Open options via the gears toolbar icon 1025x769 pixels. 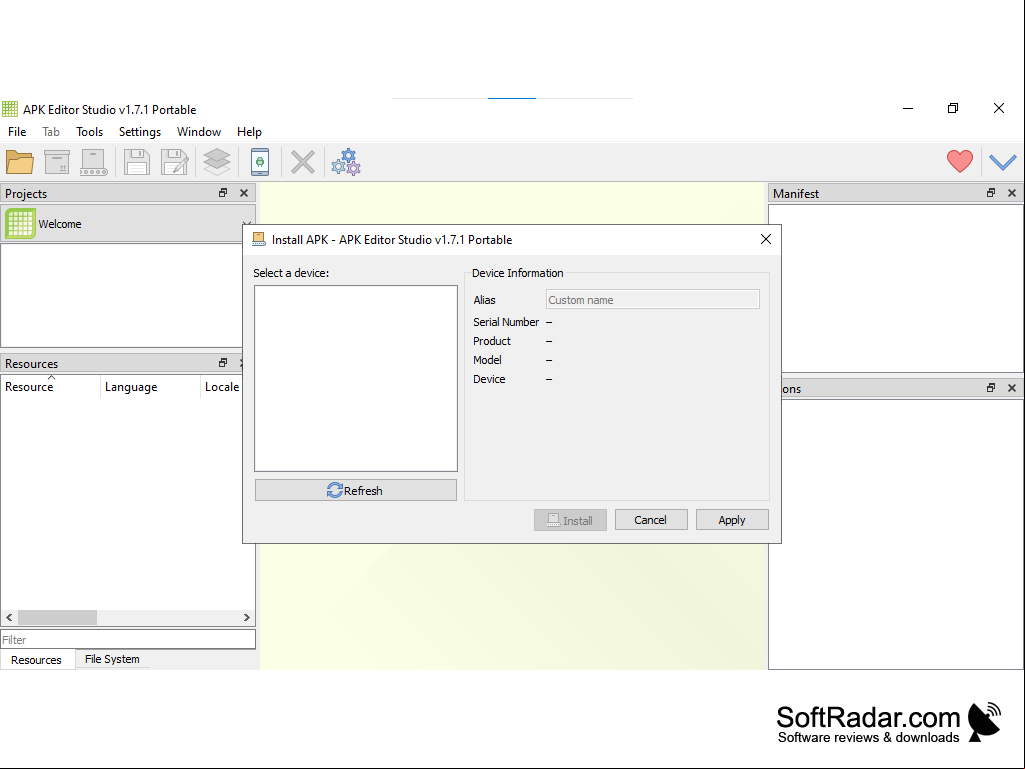pyautogui.click(x=346, y=162)
